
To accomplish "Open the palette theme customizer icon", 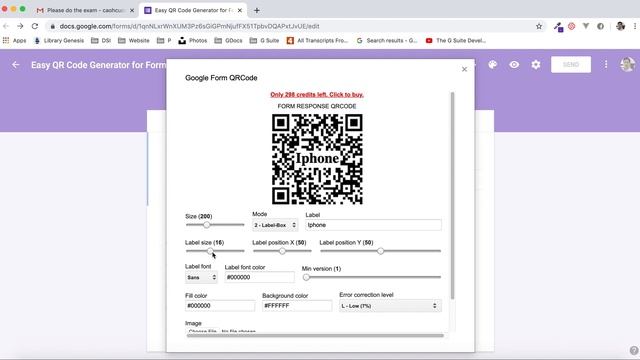I will click(x=493, y=64).
